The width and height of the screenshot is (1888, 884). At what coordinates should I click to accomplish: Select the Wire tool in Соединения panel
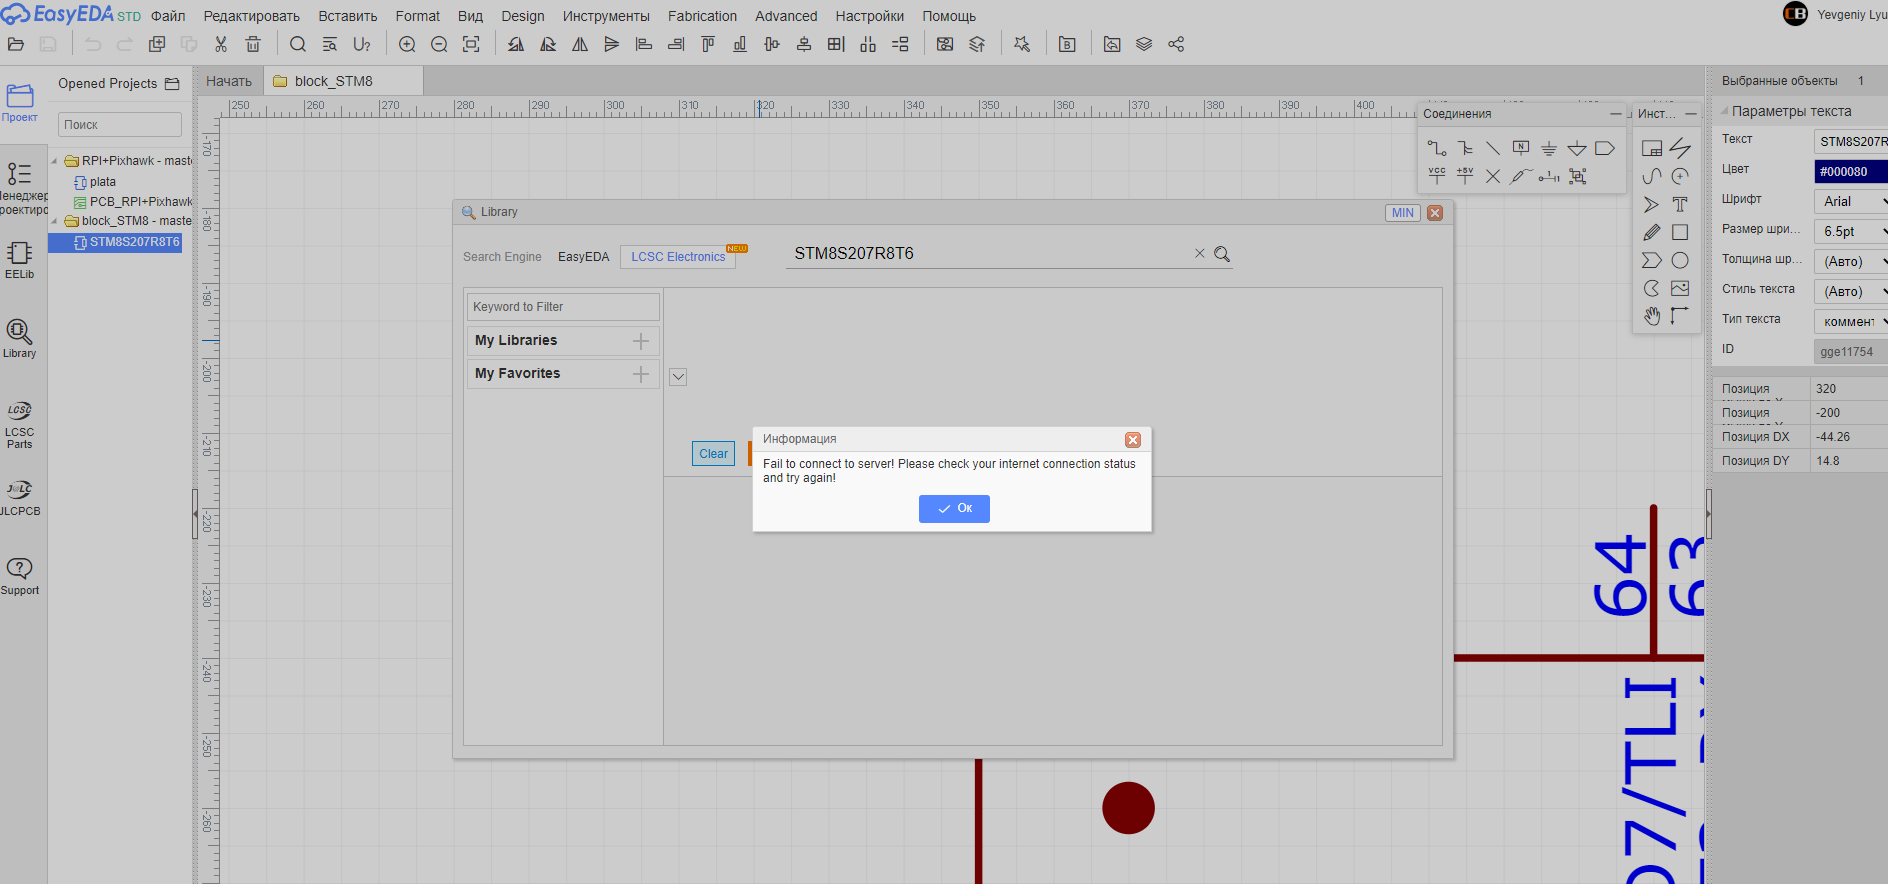coord(1436,148)
